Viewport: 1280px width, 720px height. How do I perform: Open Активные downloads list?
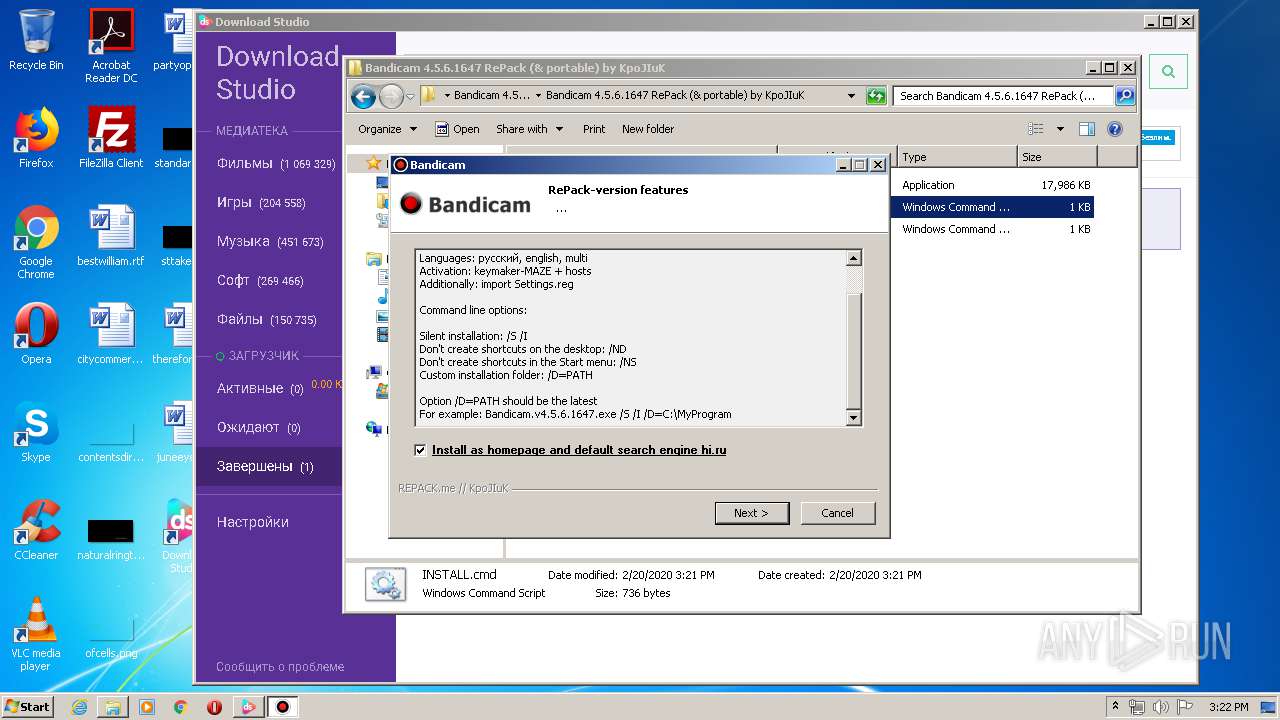point(260,388)
